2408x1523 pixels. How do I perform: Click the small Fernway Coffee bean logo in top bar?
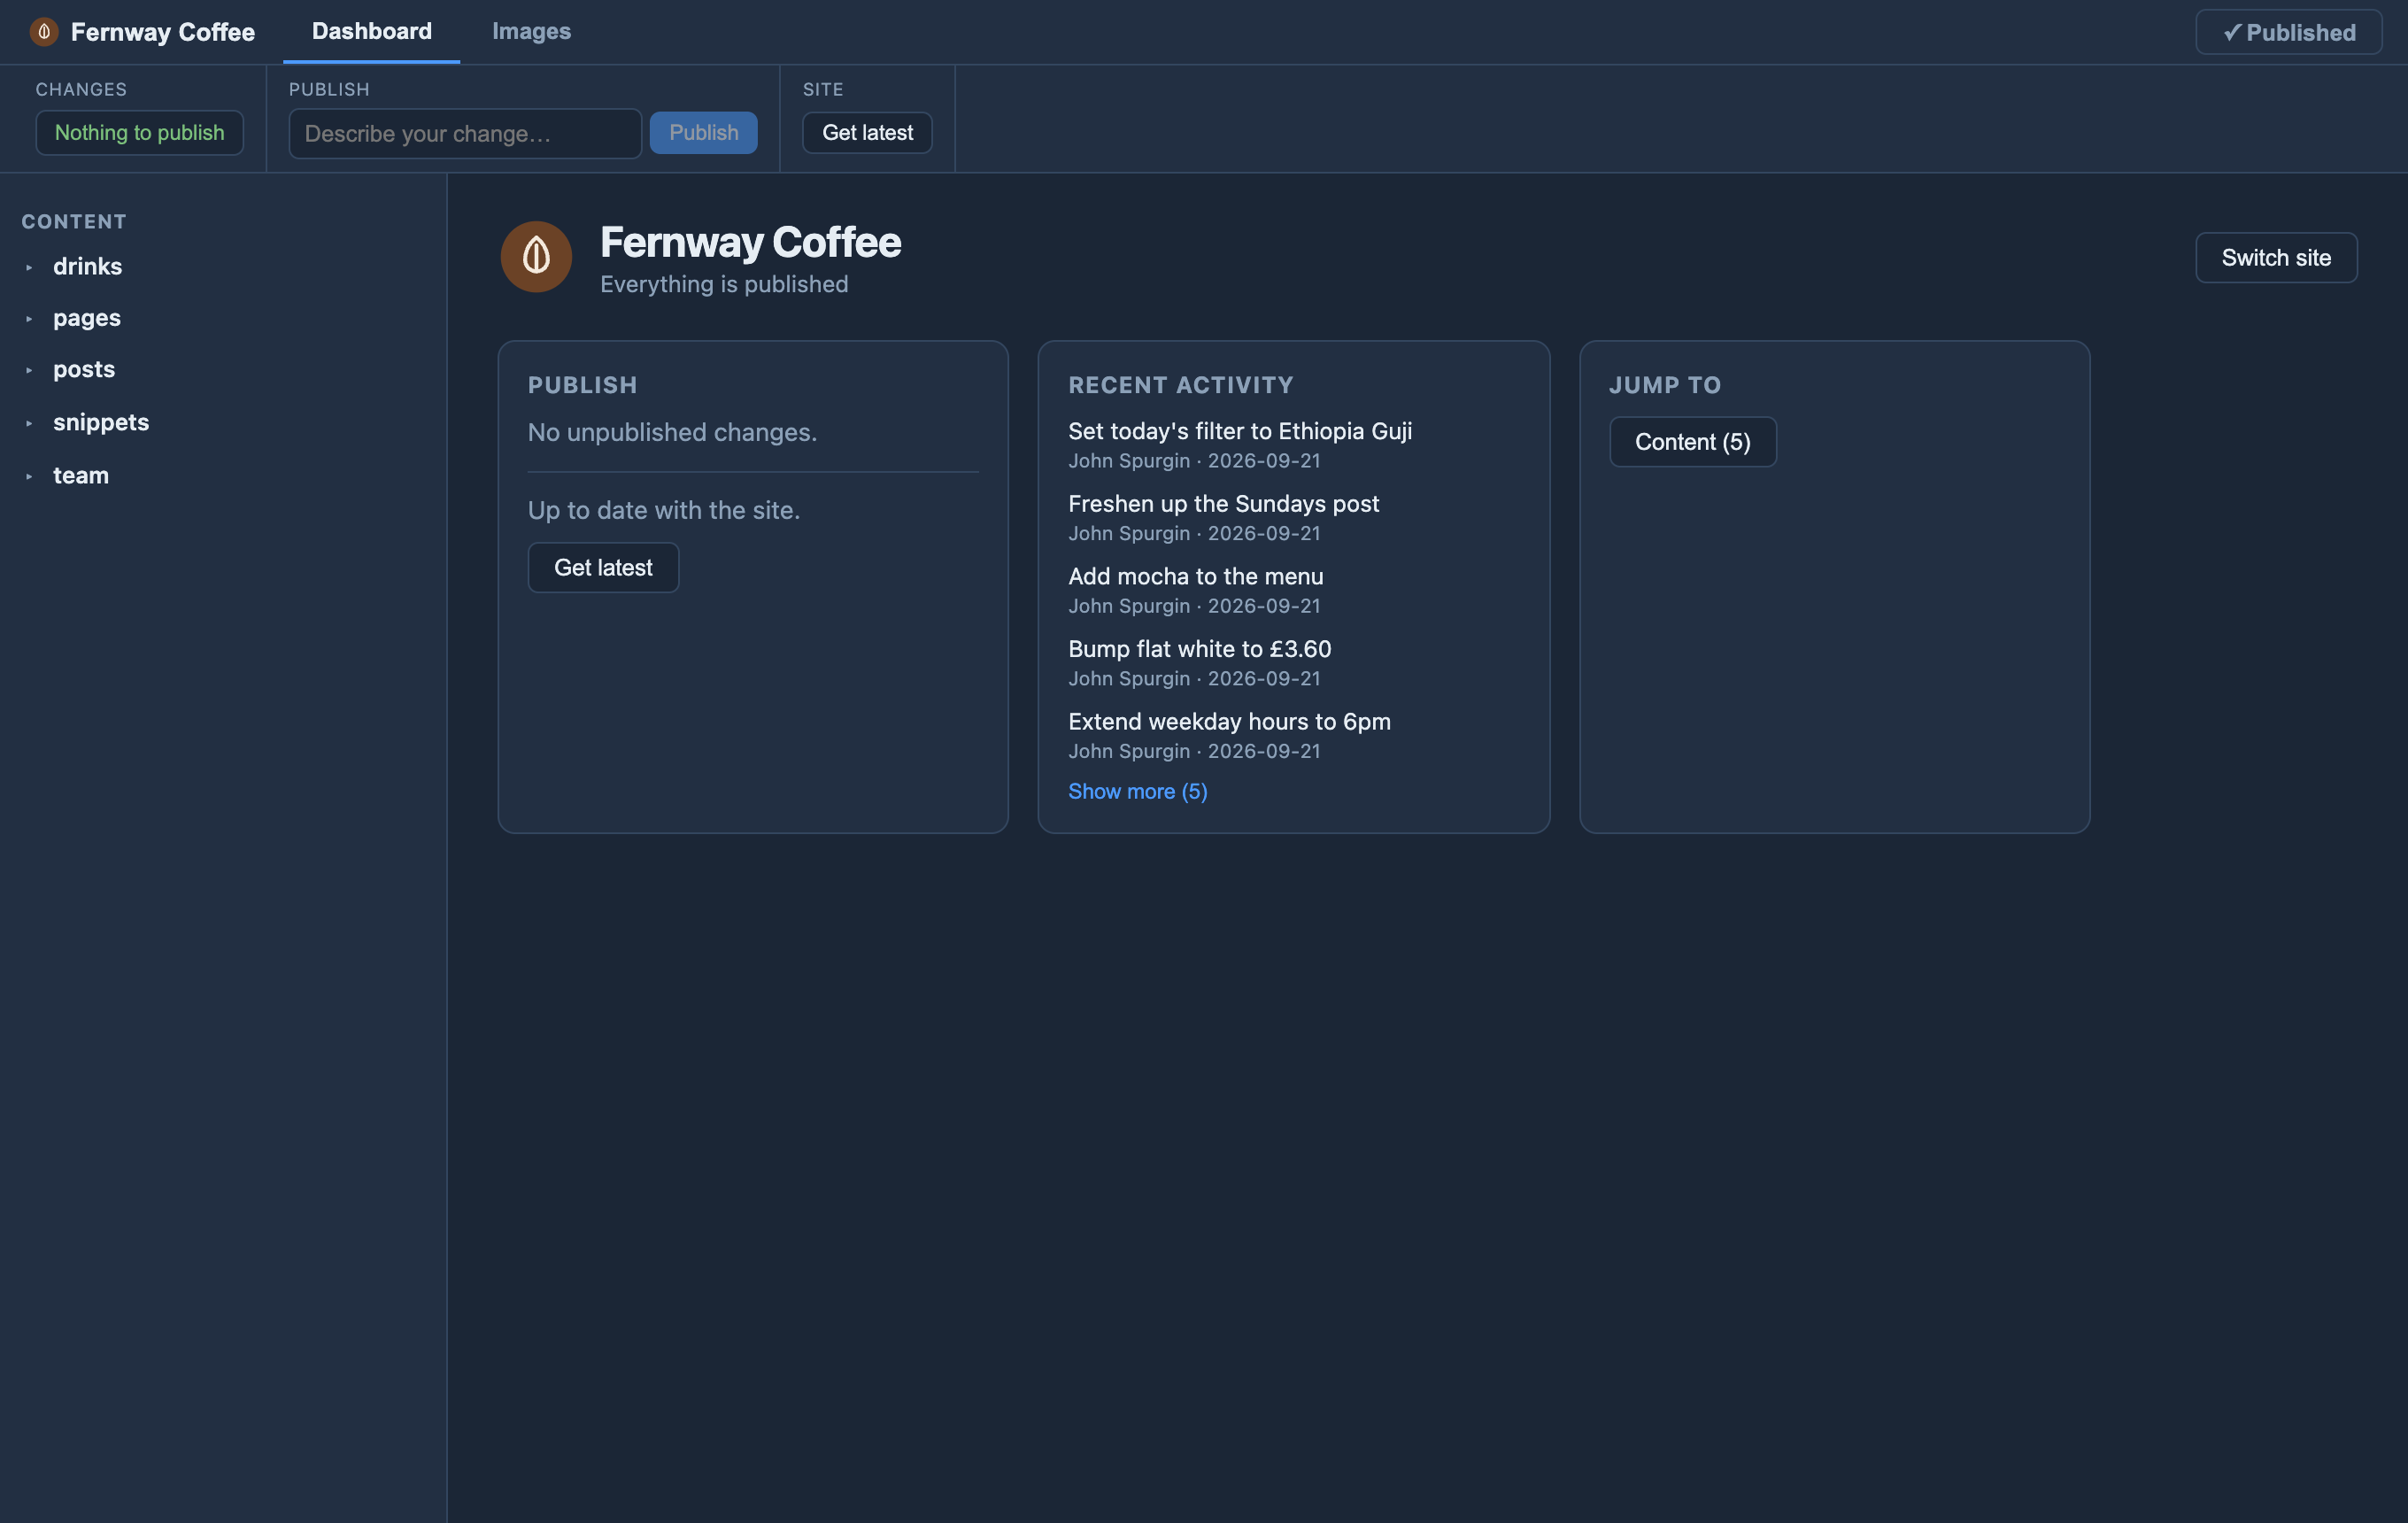[x=44, y=32]
